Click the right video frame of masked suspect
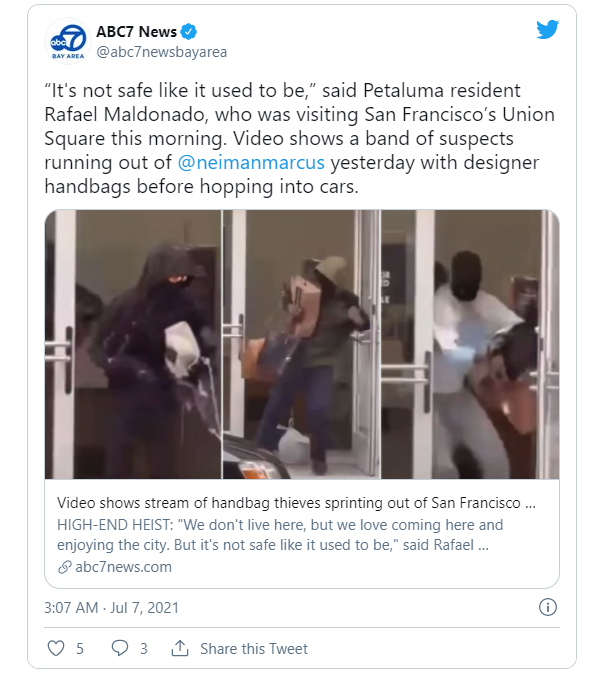Screen dimensions: 606x680 pos(470,344)
